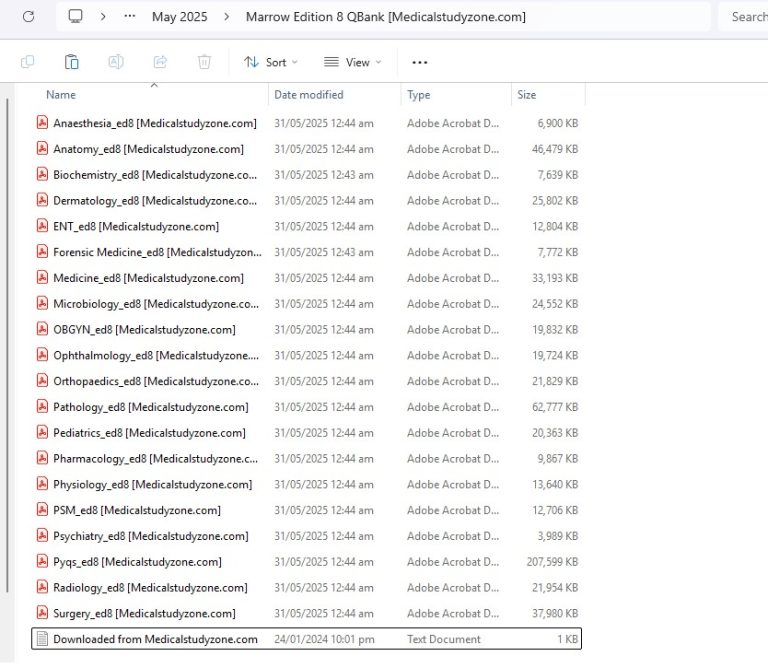The width and height of the screenshot is (768, 668).
Task: Click the This PC monitor icon in breadcrumb
Action: (76, 17)
